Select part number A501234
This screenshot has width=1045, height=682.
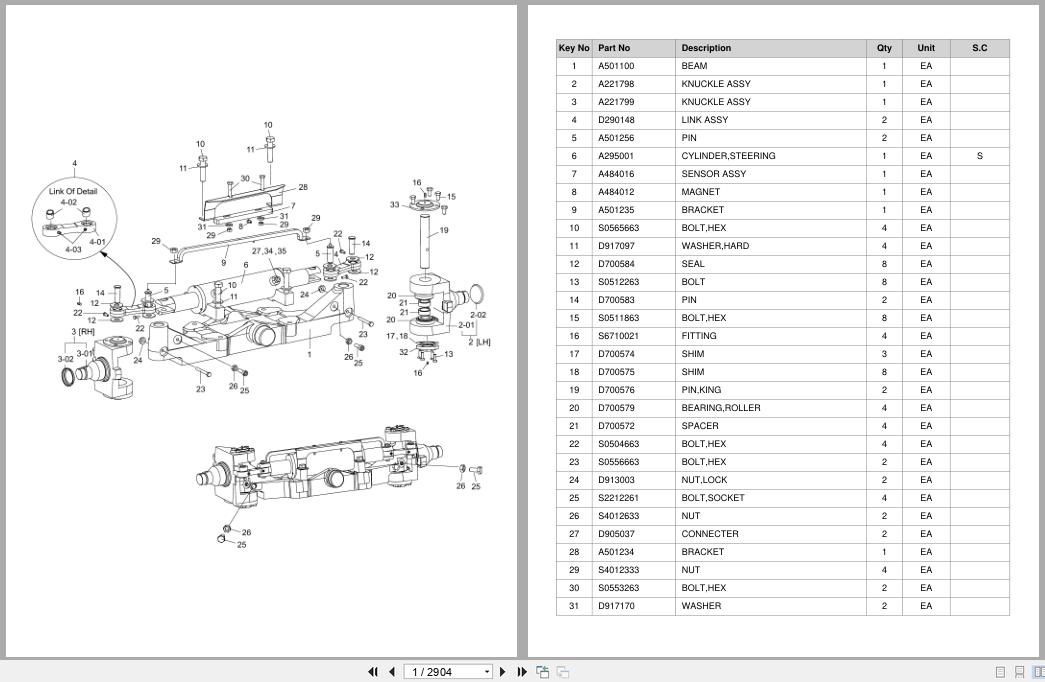616,552
